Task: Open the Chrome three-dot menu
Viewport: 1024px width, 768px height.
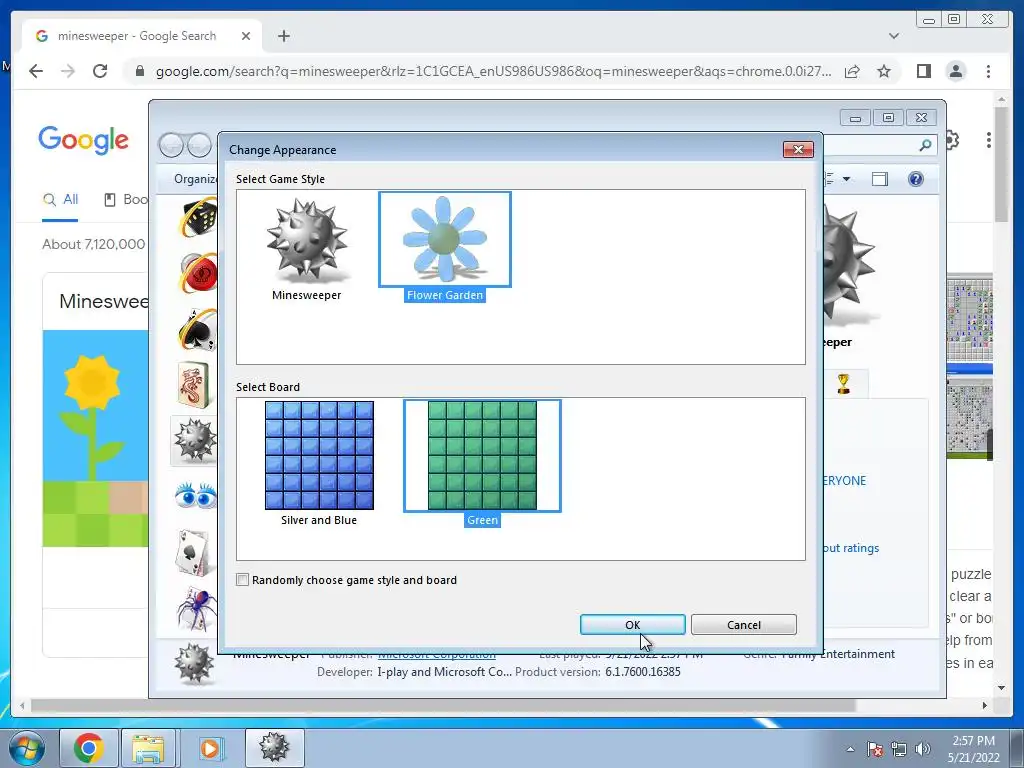Action: [x=988, y=71]
